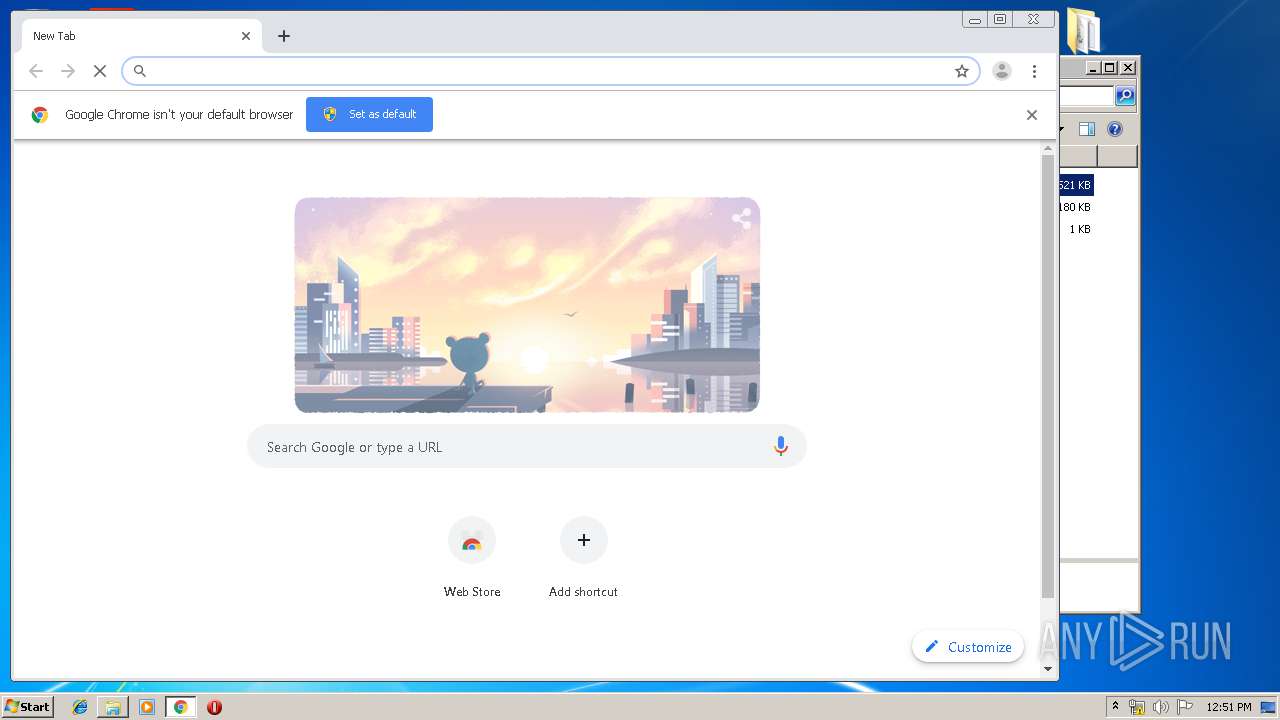The height and width of the screenshot is (720, 1280).
Task: Click the search magnifier in Explorer window
Action: point(1125,96)
